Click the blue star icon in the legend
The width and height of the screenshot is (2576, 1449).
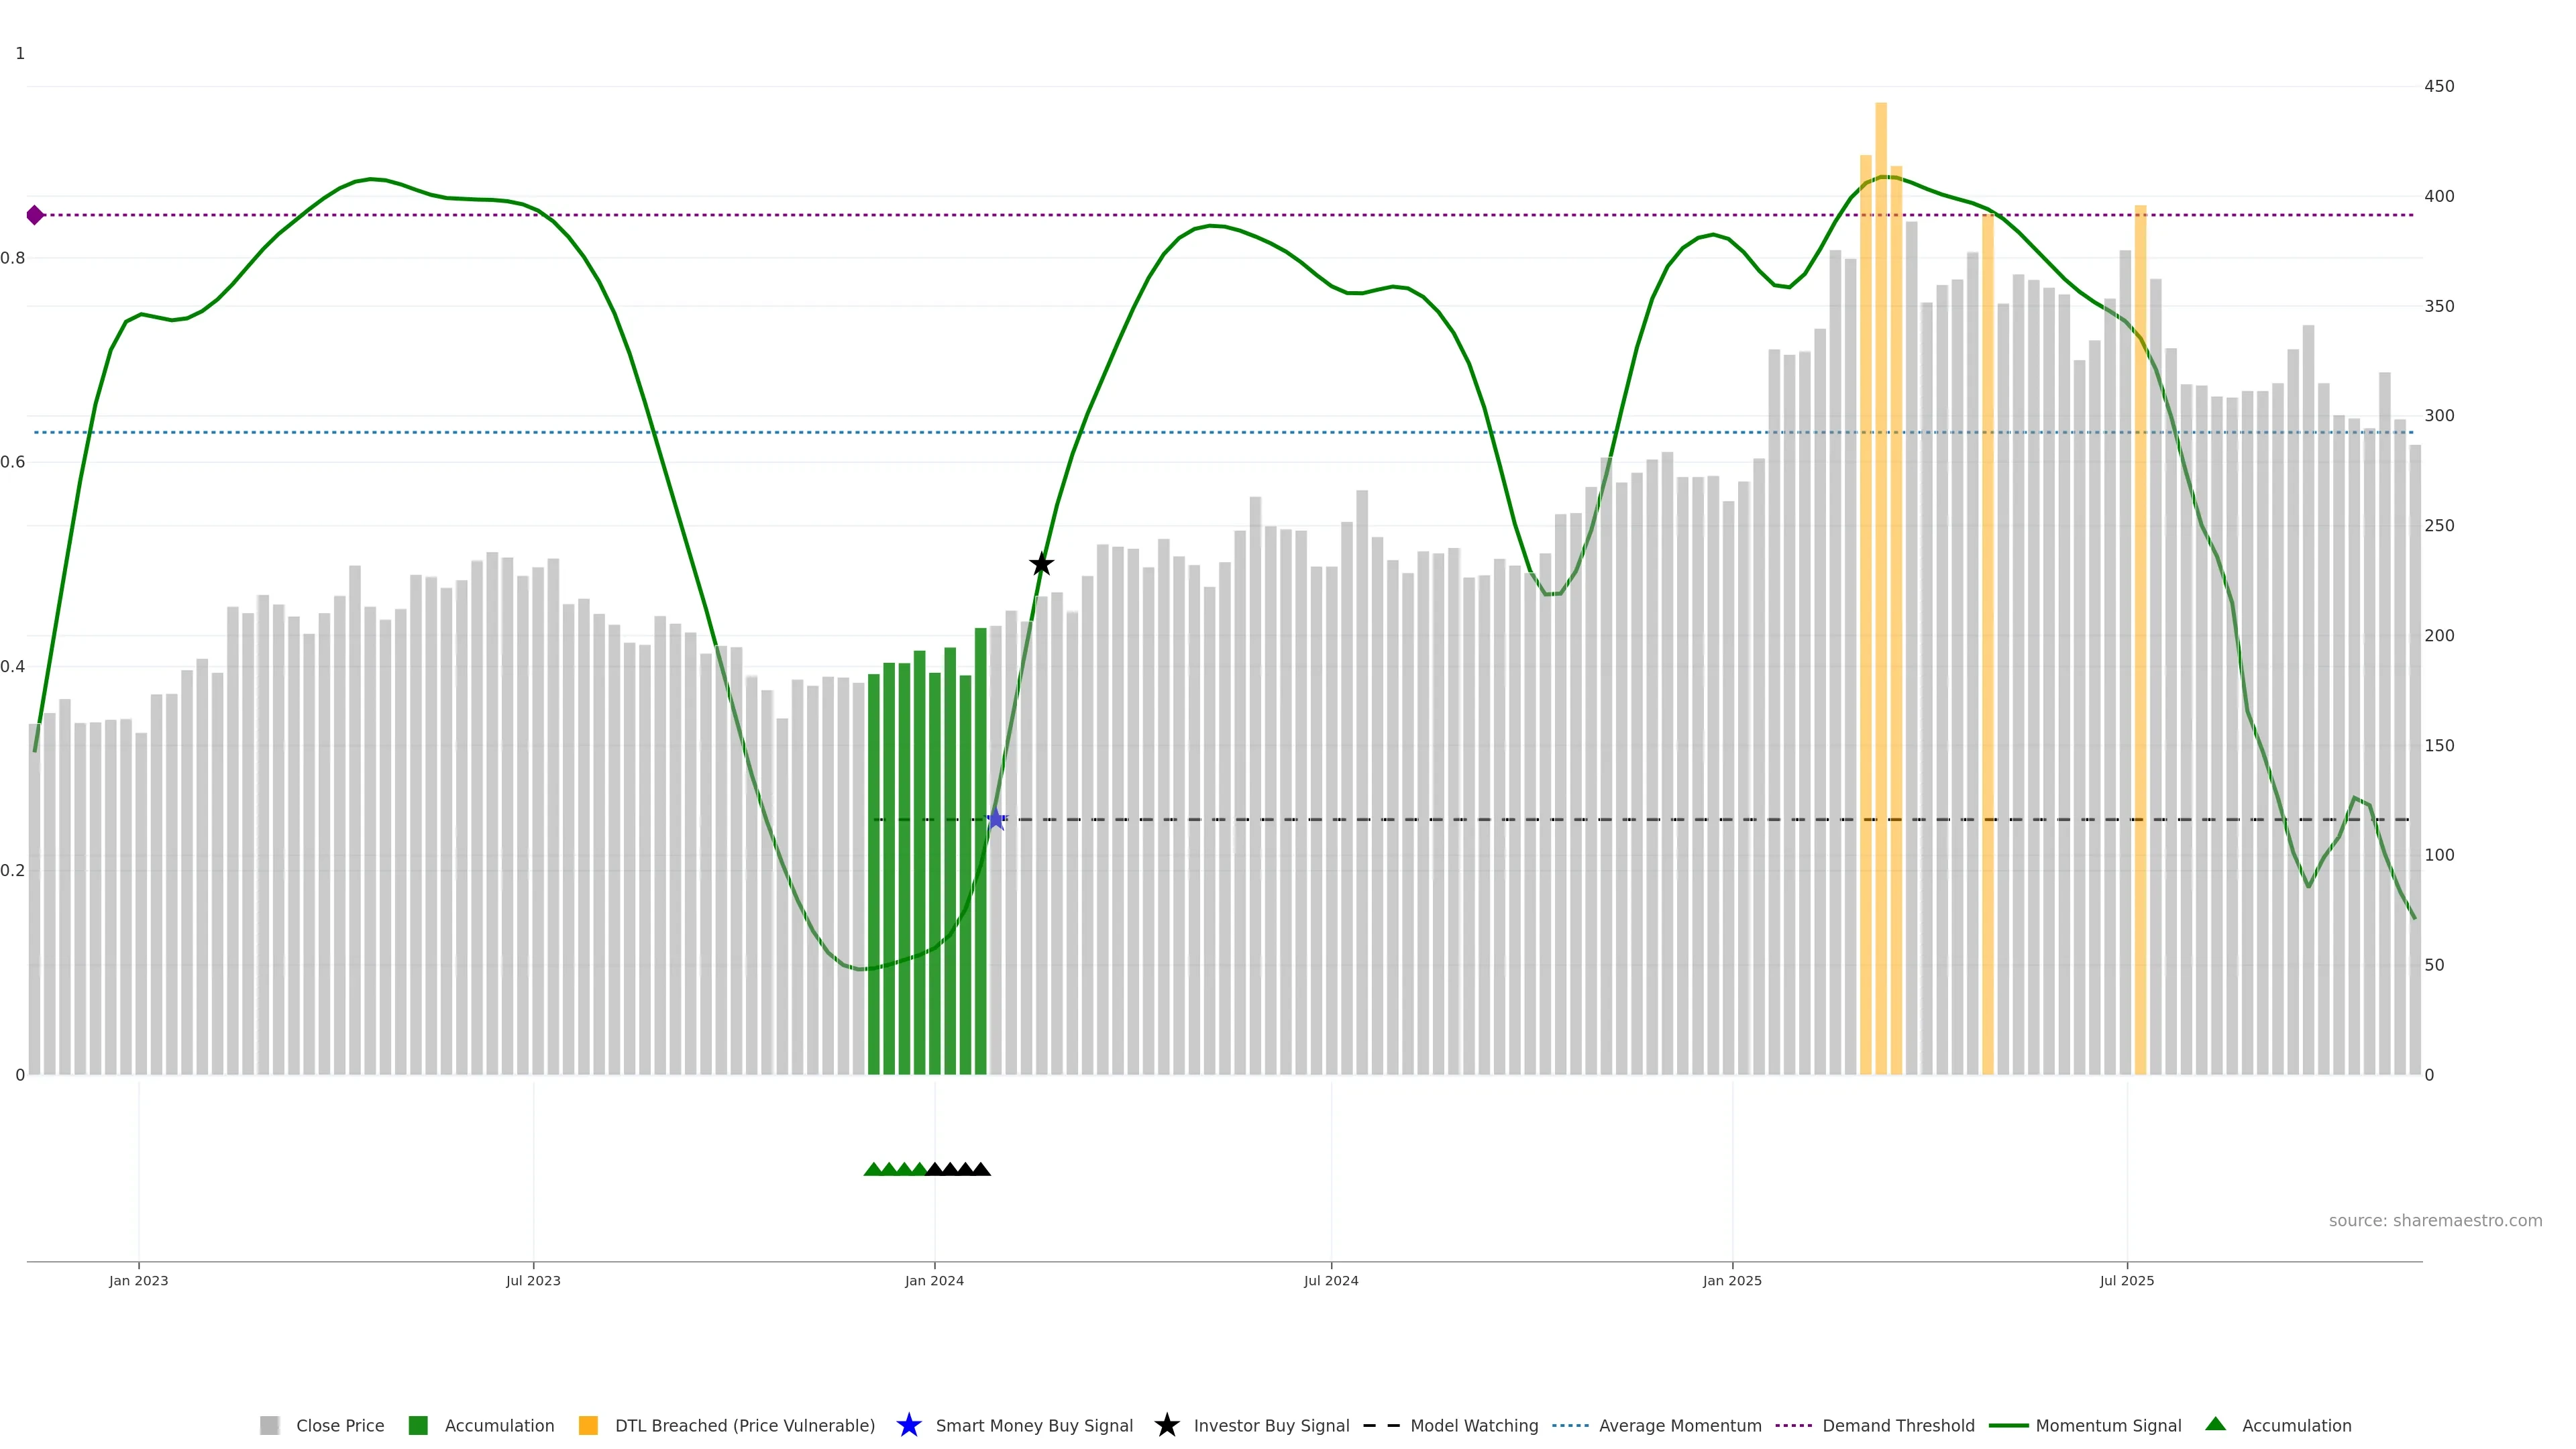coord(908,1425)
